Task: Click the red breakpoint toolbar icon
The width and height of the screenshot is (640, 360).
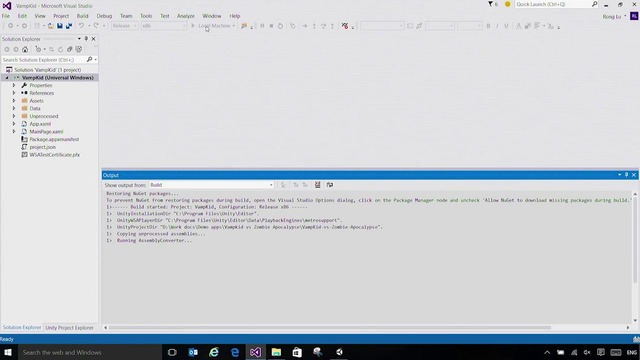Action: [x=345, y=26]
